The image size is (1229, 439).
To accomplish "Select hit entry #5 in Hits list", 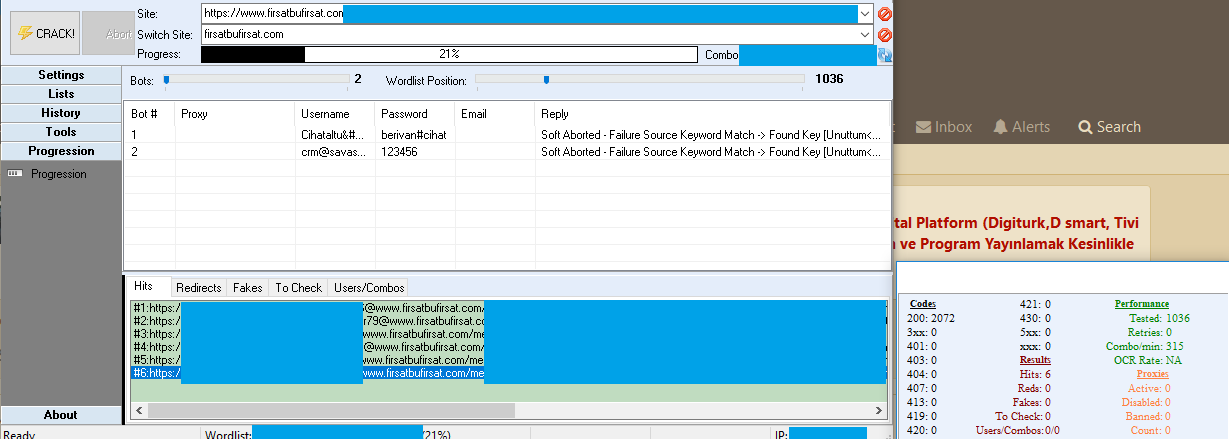I will tap(508, 360).
